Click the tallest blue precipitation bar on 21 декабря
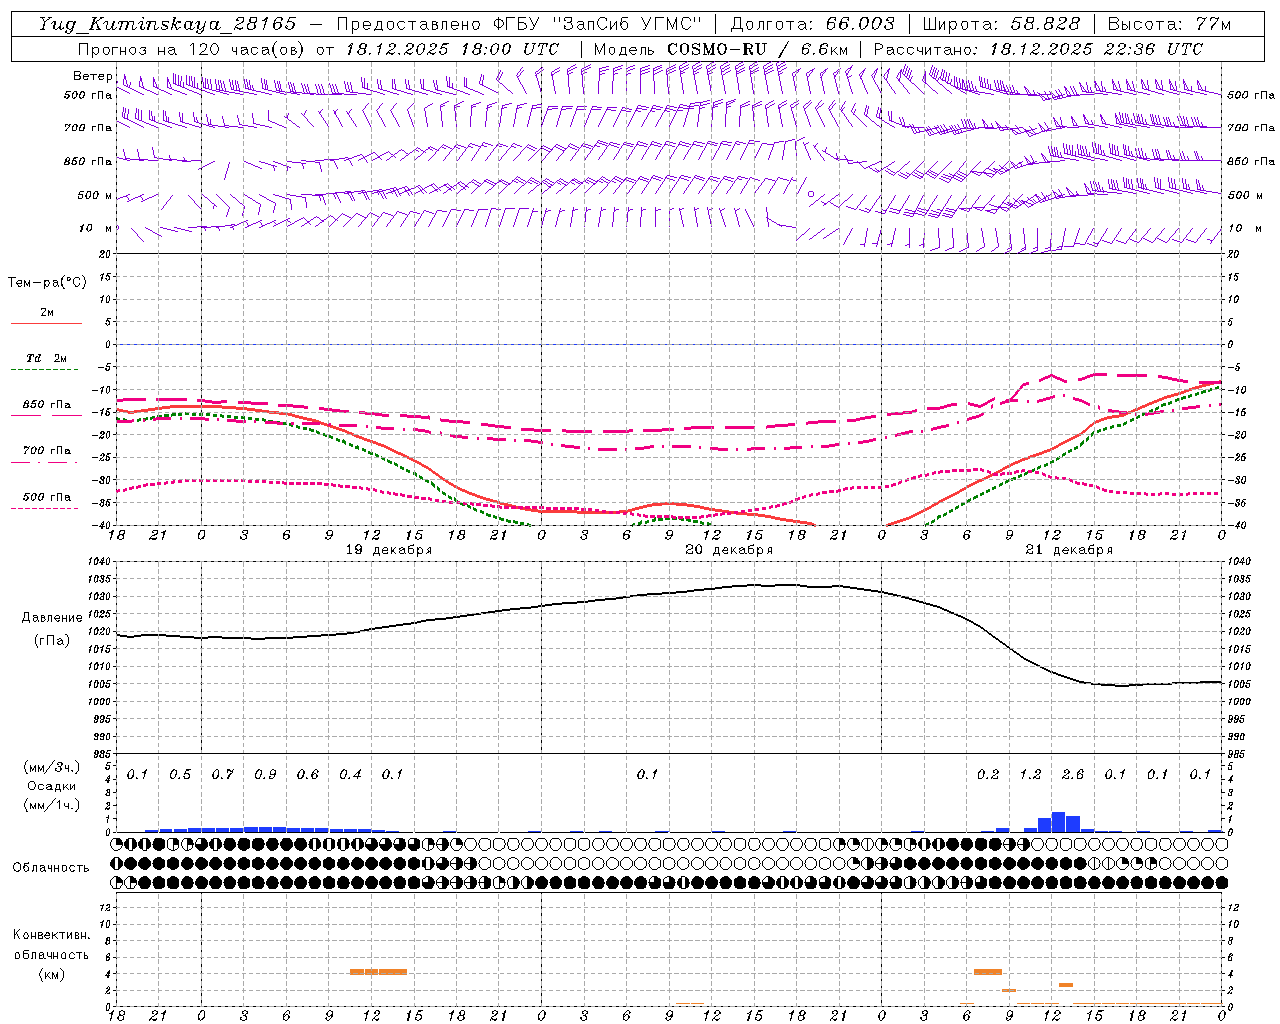Screen dimensions: 1280x1024 tap(1059, 822)
